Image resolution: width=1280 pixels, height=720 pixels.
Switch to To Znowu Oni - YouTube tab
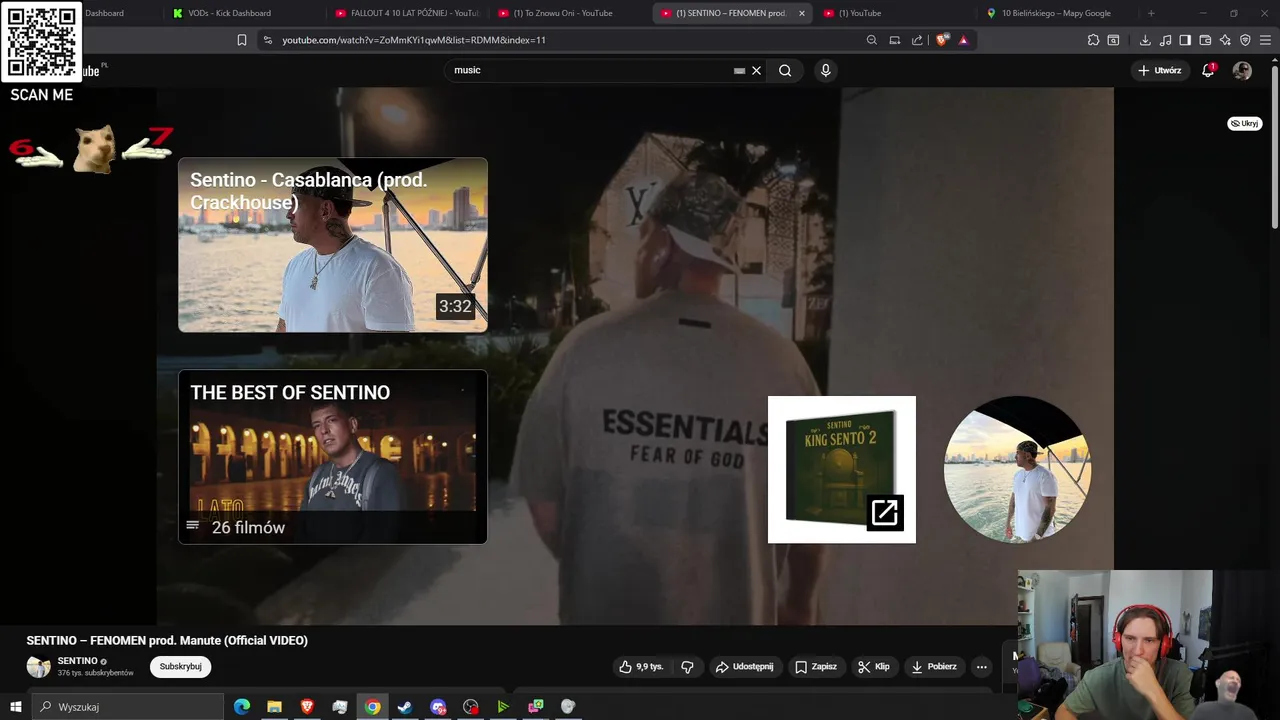(x=569, y=13)
